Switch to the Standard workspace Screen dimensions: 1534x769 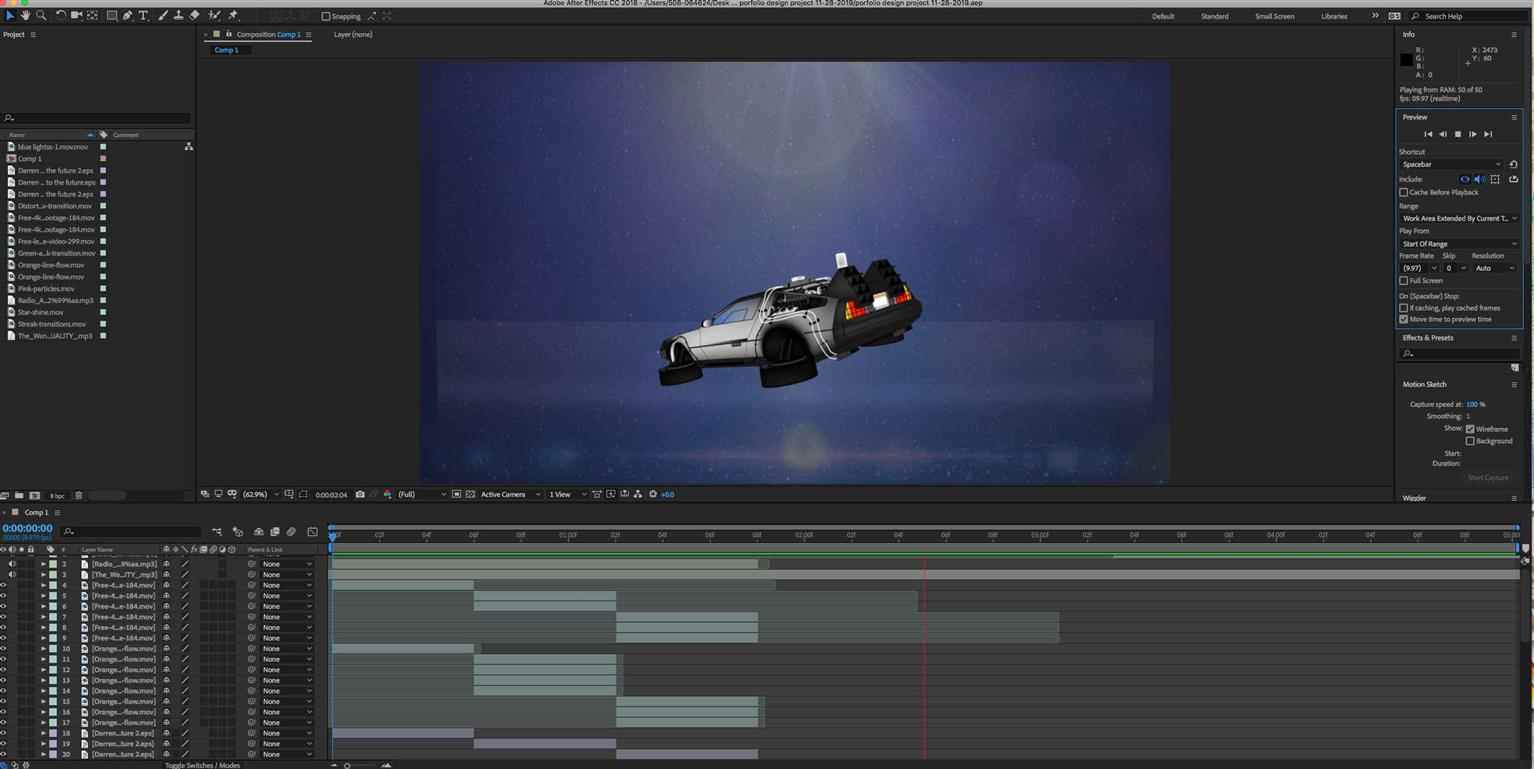[1215, 16]
